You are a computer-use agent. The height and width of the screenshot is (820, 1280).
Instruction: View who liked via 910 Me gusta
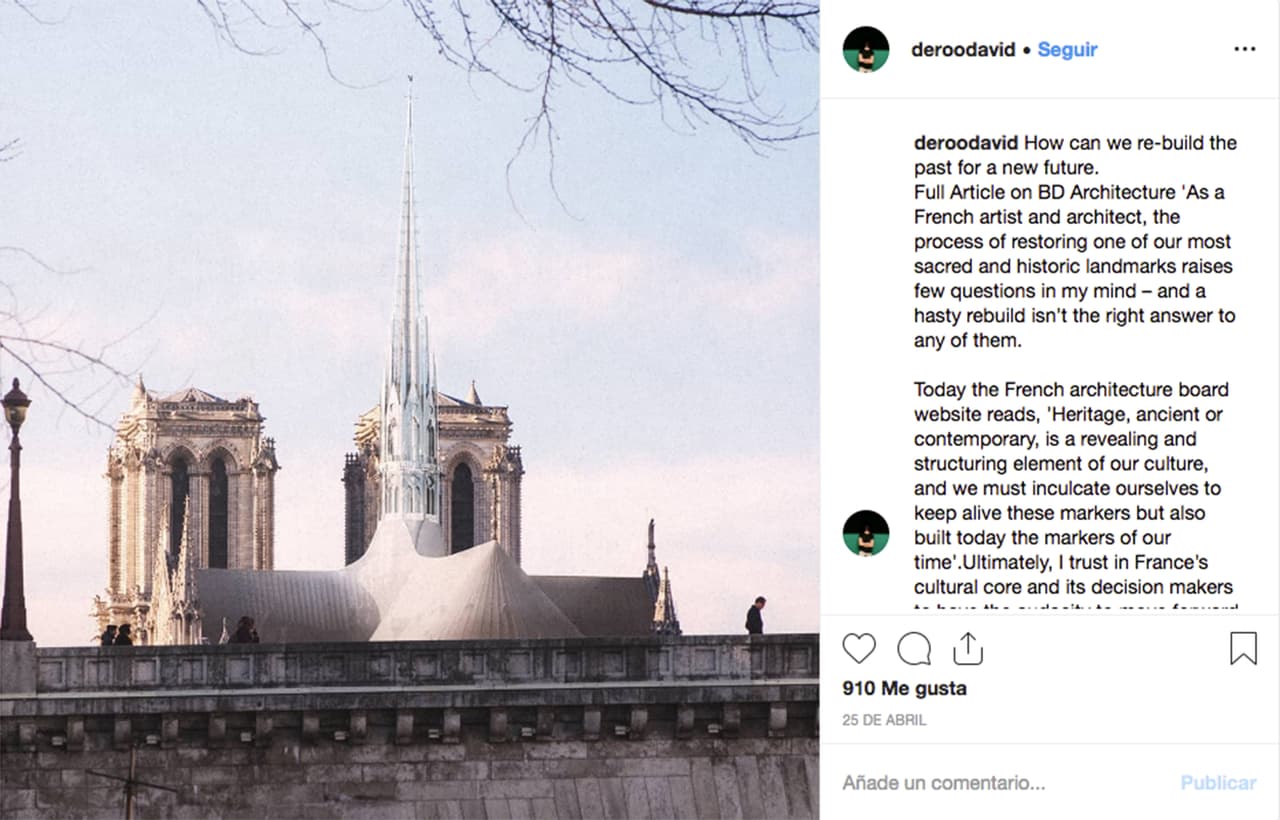coord(904,688)
